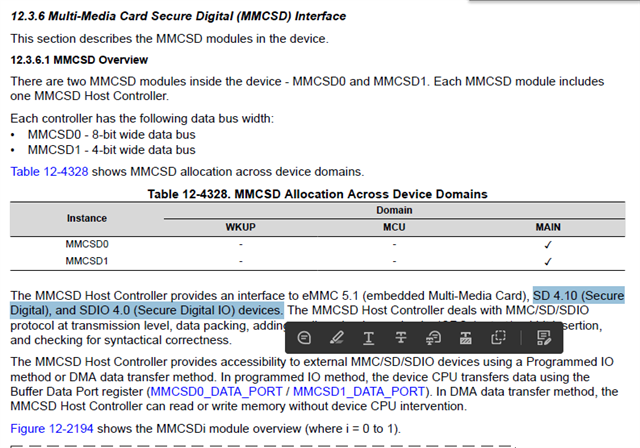The width and height of the screenshot is (640, 448).
Task: Click text 'Each controller has the following data bus width'
Action: 142,118
